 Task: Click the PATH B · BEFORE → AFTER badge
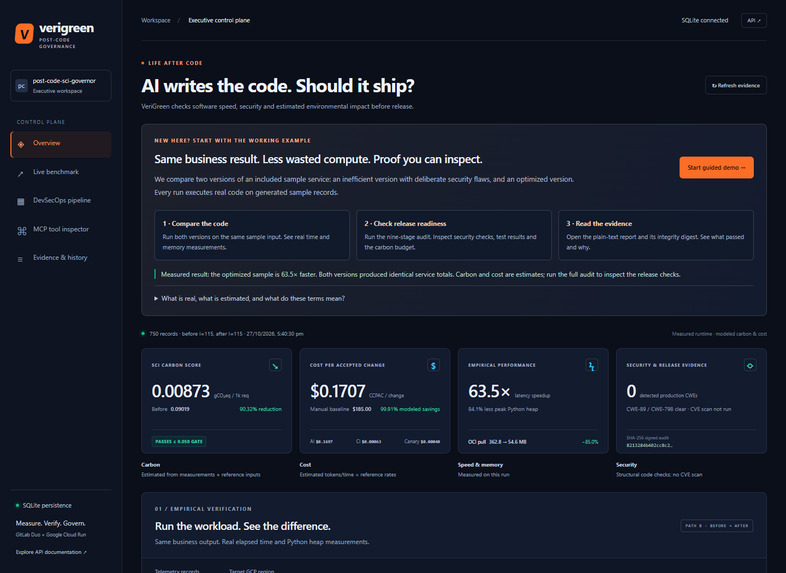tap(716, 526)
